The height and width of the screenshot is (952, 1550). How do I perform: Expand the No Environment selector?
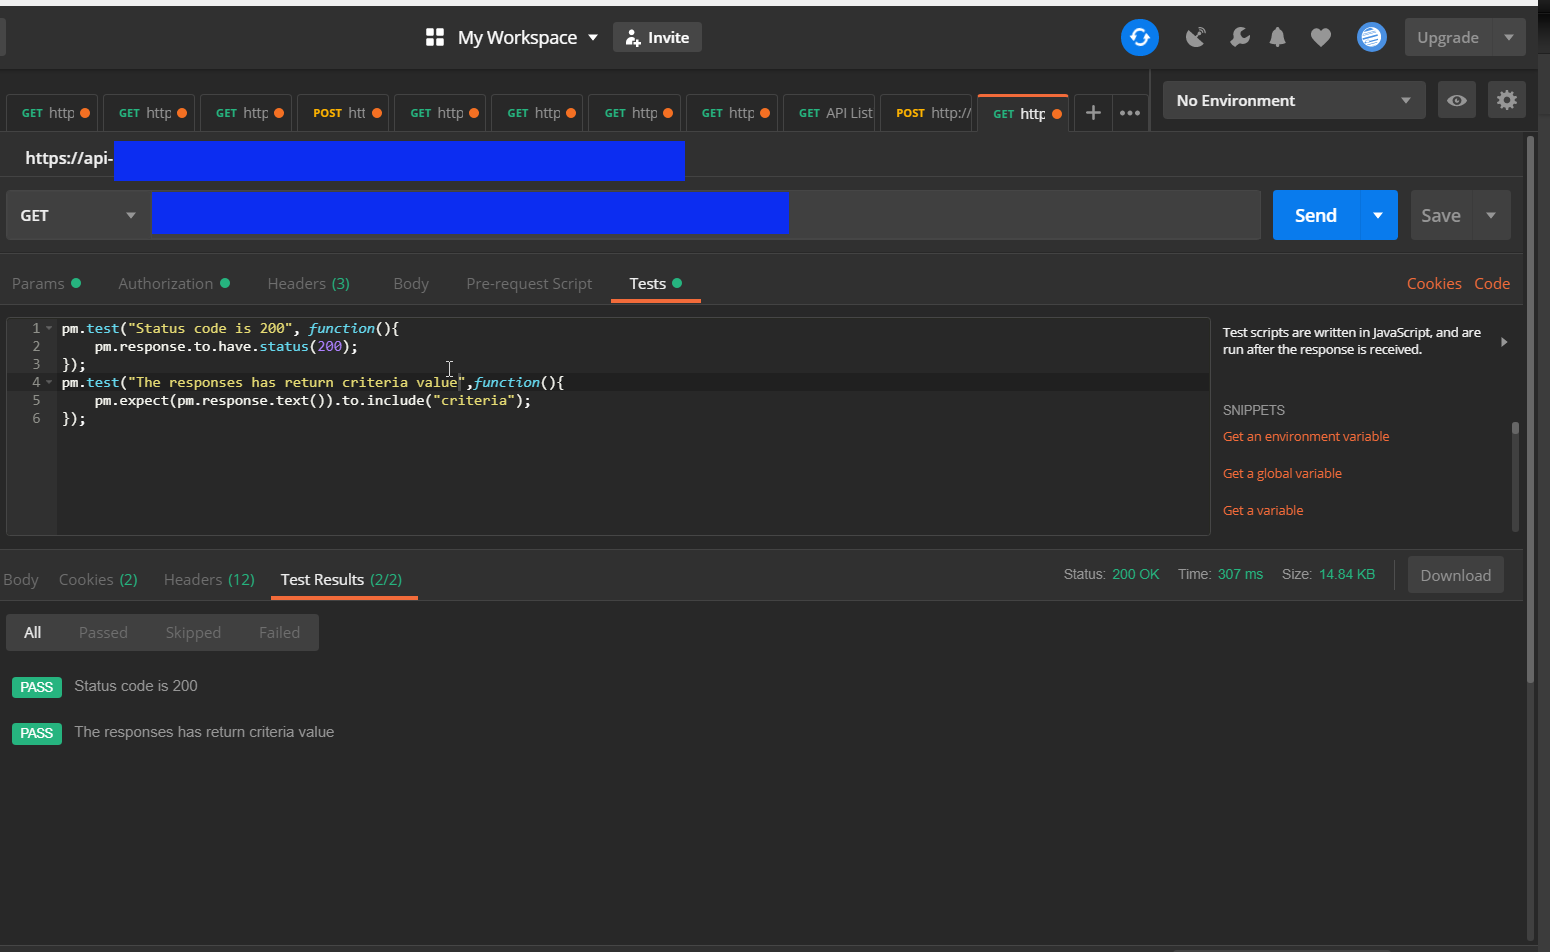1293,100
